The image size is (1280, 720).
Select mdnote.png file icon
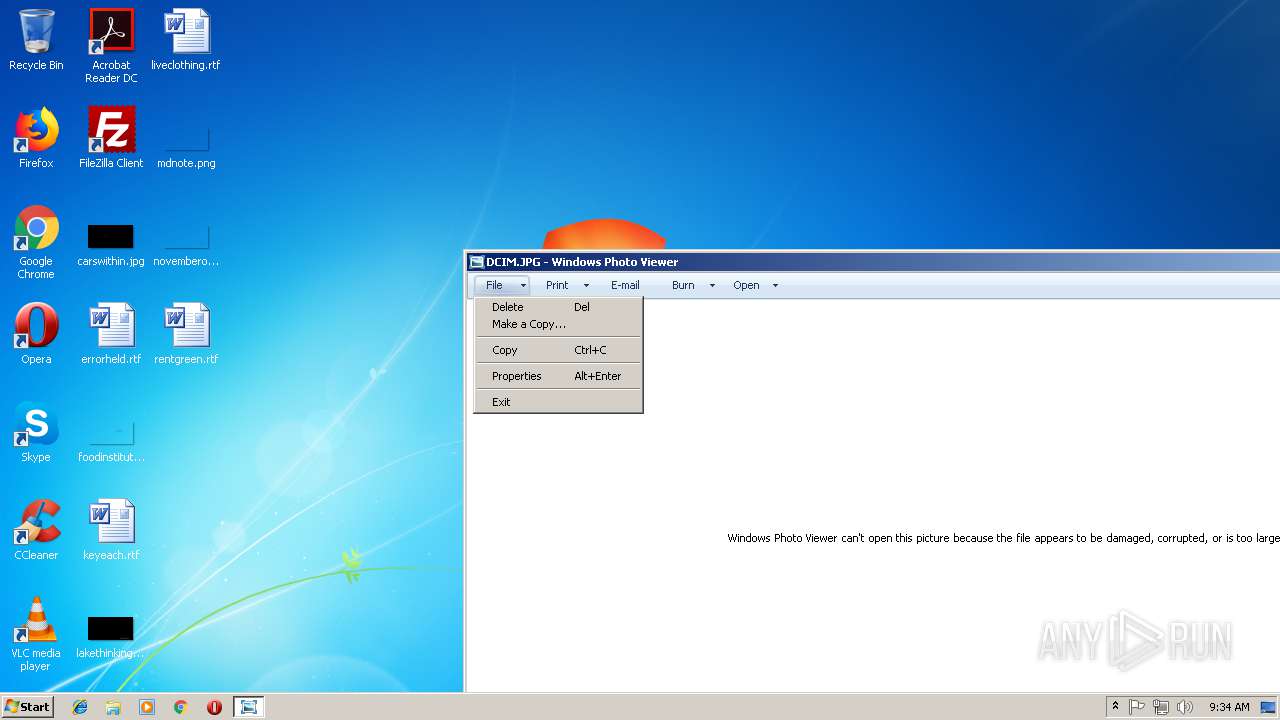pos(186,146)
